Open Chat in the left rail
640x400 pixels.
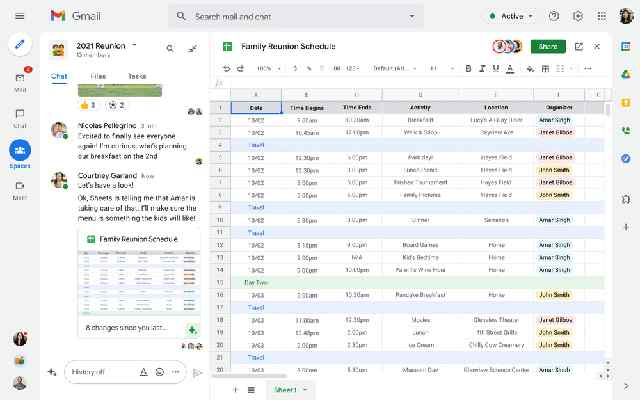click(20, 118)
